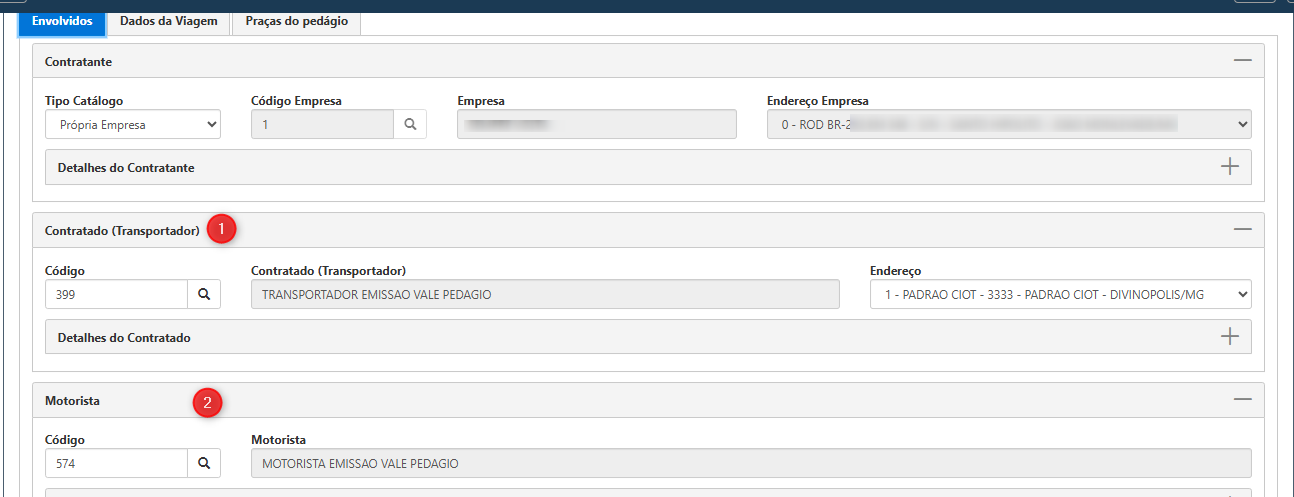Image resolution: width=1294 pixels, height=497 pixels.
Task: Switch to the Praças do pedágio tab
Action: 296,21
